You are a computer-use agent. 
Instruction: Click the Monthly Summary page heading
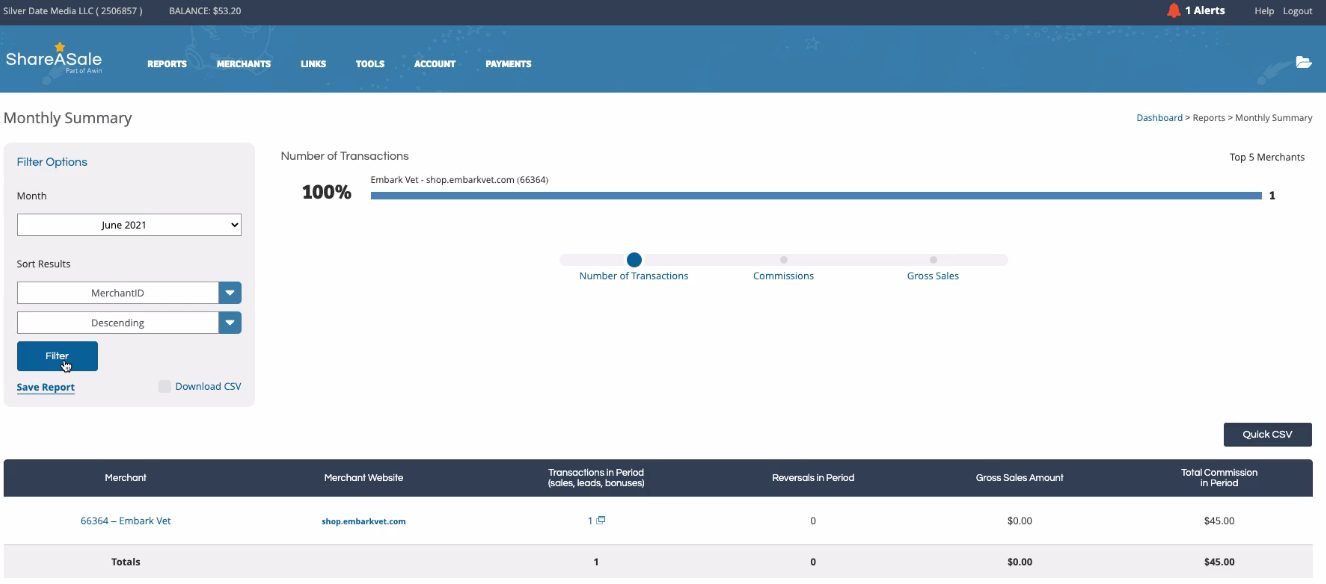(68, 118)
